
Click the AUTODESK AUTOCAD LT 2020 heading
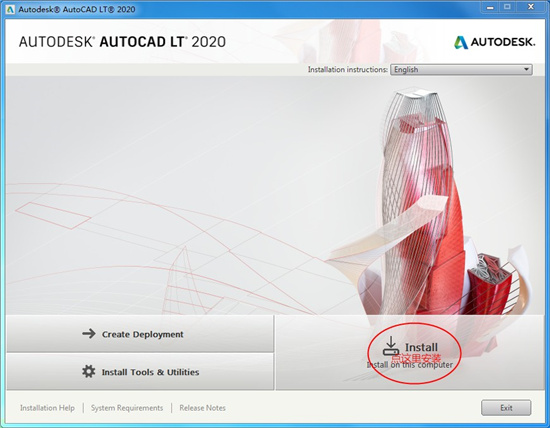pos(122,42)
